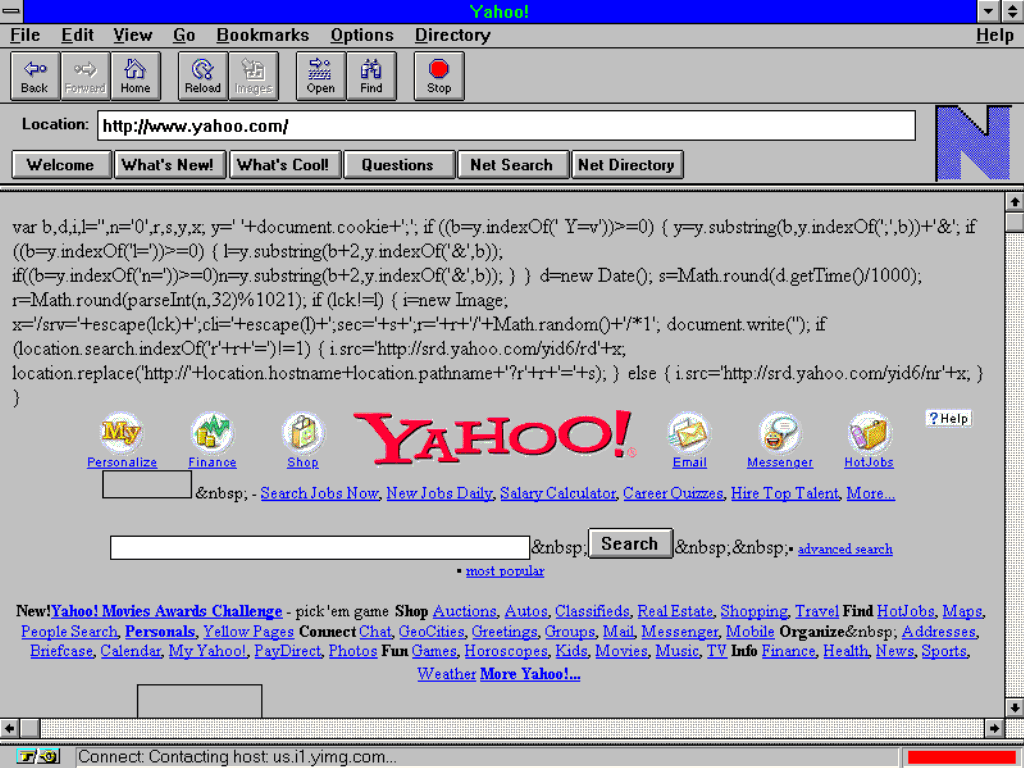Image resolution: width=1024 pixels, height=768 pixels.
Task: Click the vertical scrollbar up arrow
Action: tap(1014, 202)
